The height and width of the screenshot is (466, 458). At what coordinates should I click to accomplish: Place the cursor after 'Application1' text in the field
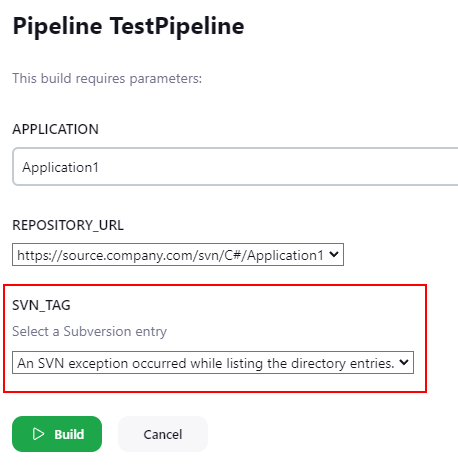(100, 167)
